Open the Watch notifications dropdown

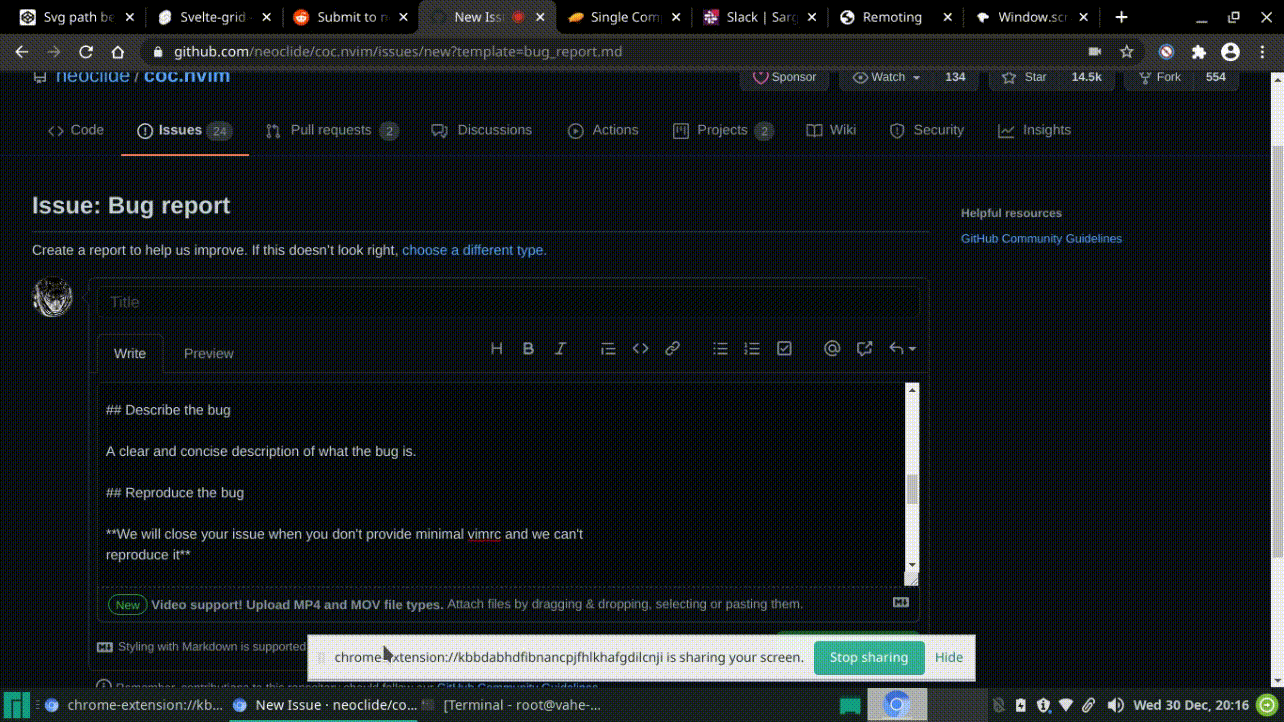(x=886, y=77)
